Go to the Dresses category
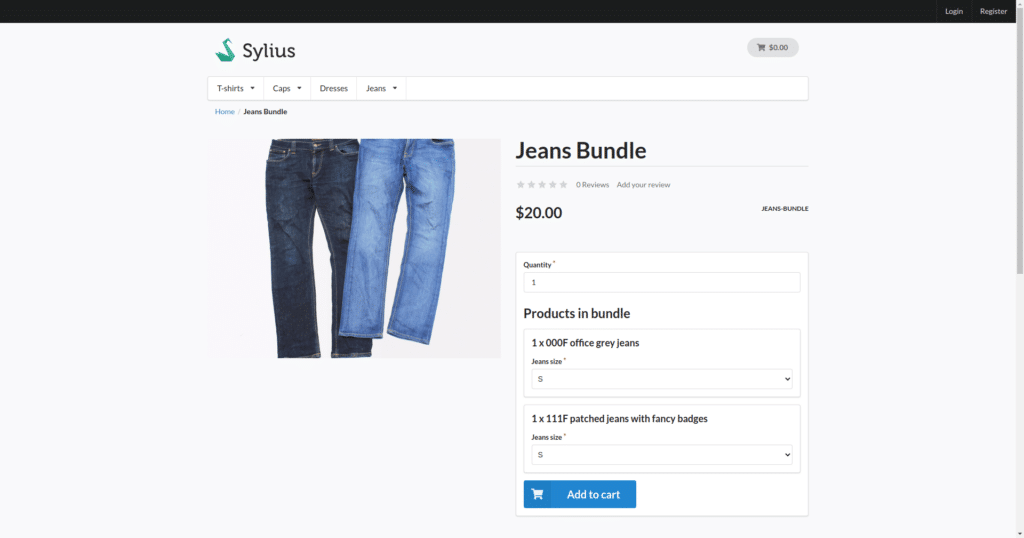Screen dimensions: 1024x538 coord(334,88)
